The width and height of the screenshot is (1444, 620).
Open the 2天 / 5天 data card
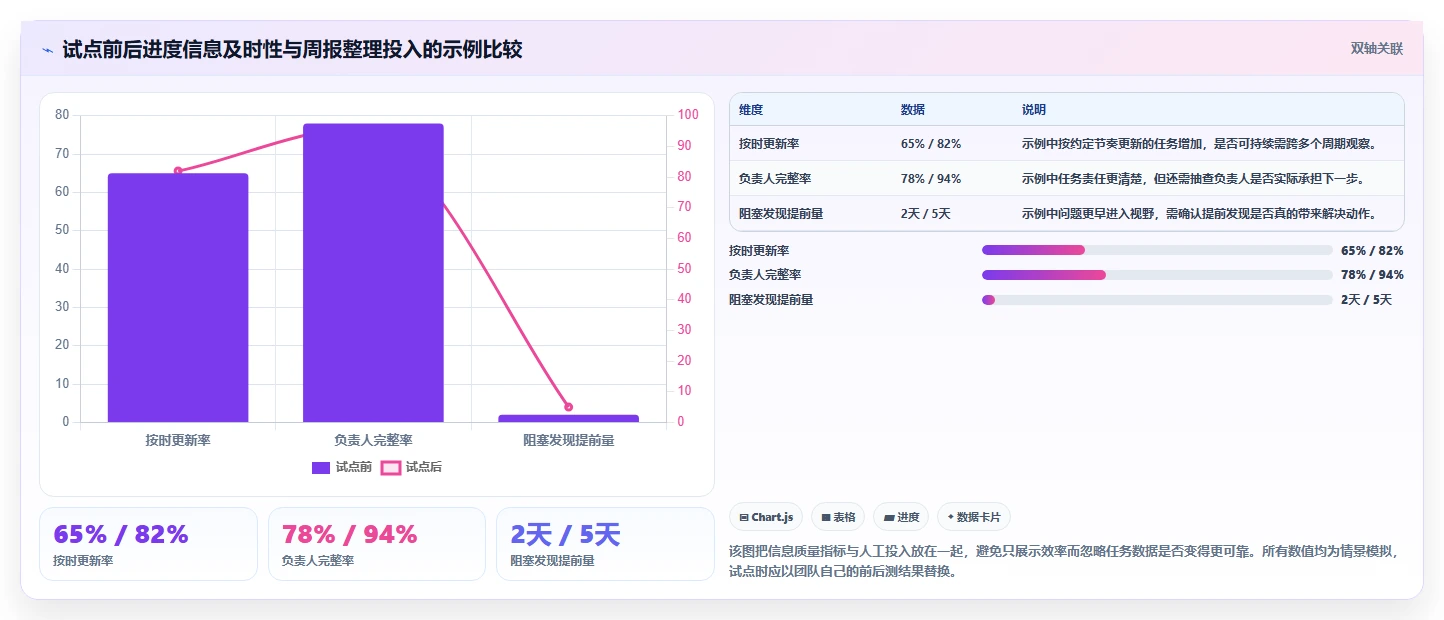[x=605, y=544]
